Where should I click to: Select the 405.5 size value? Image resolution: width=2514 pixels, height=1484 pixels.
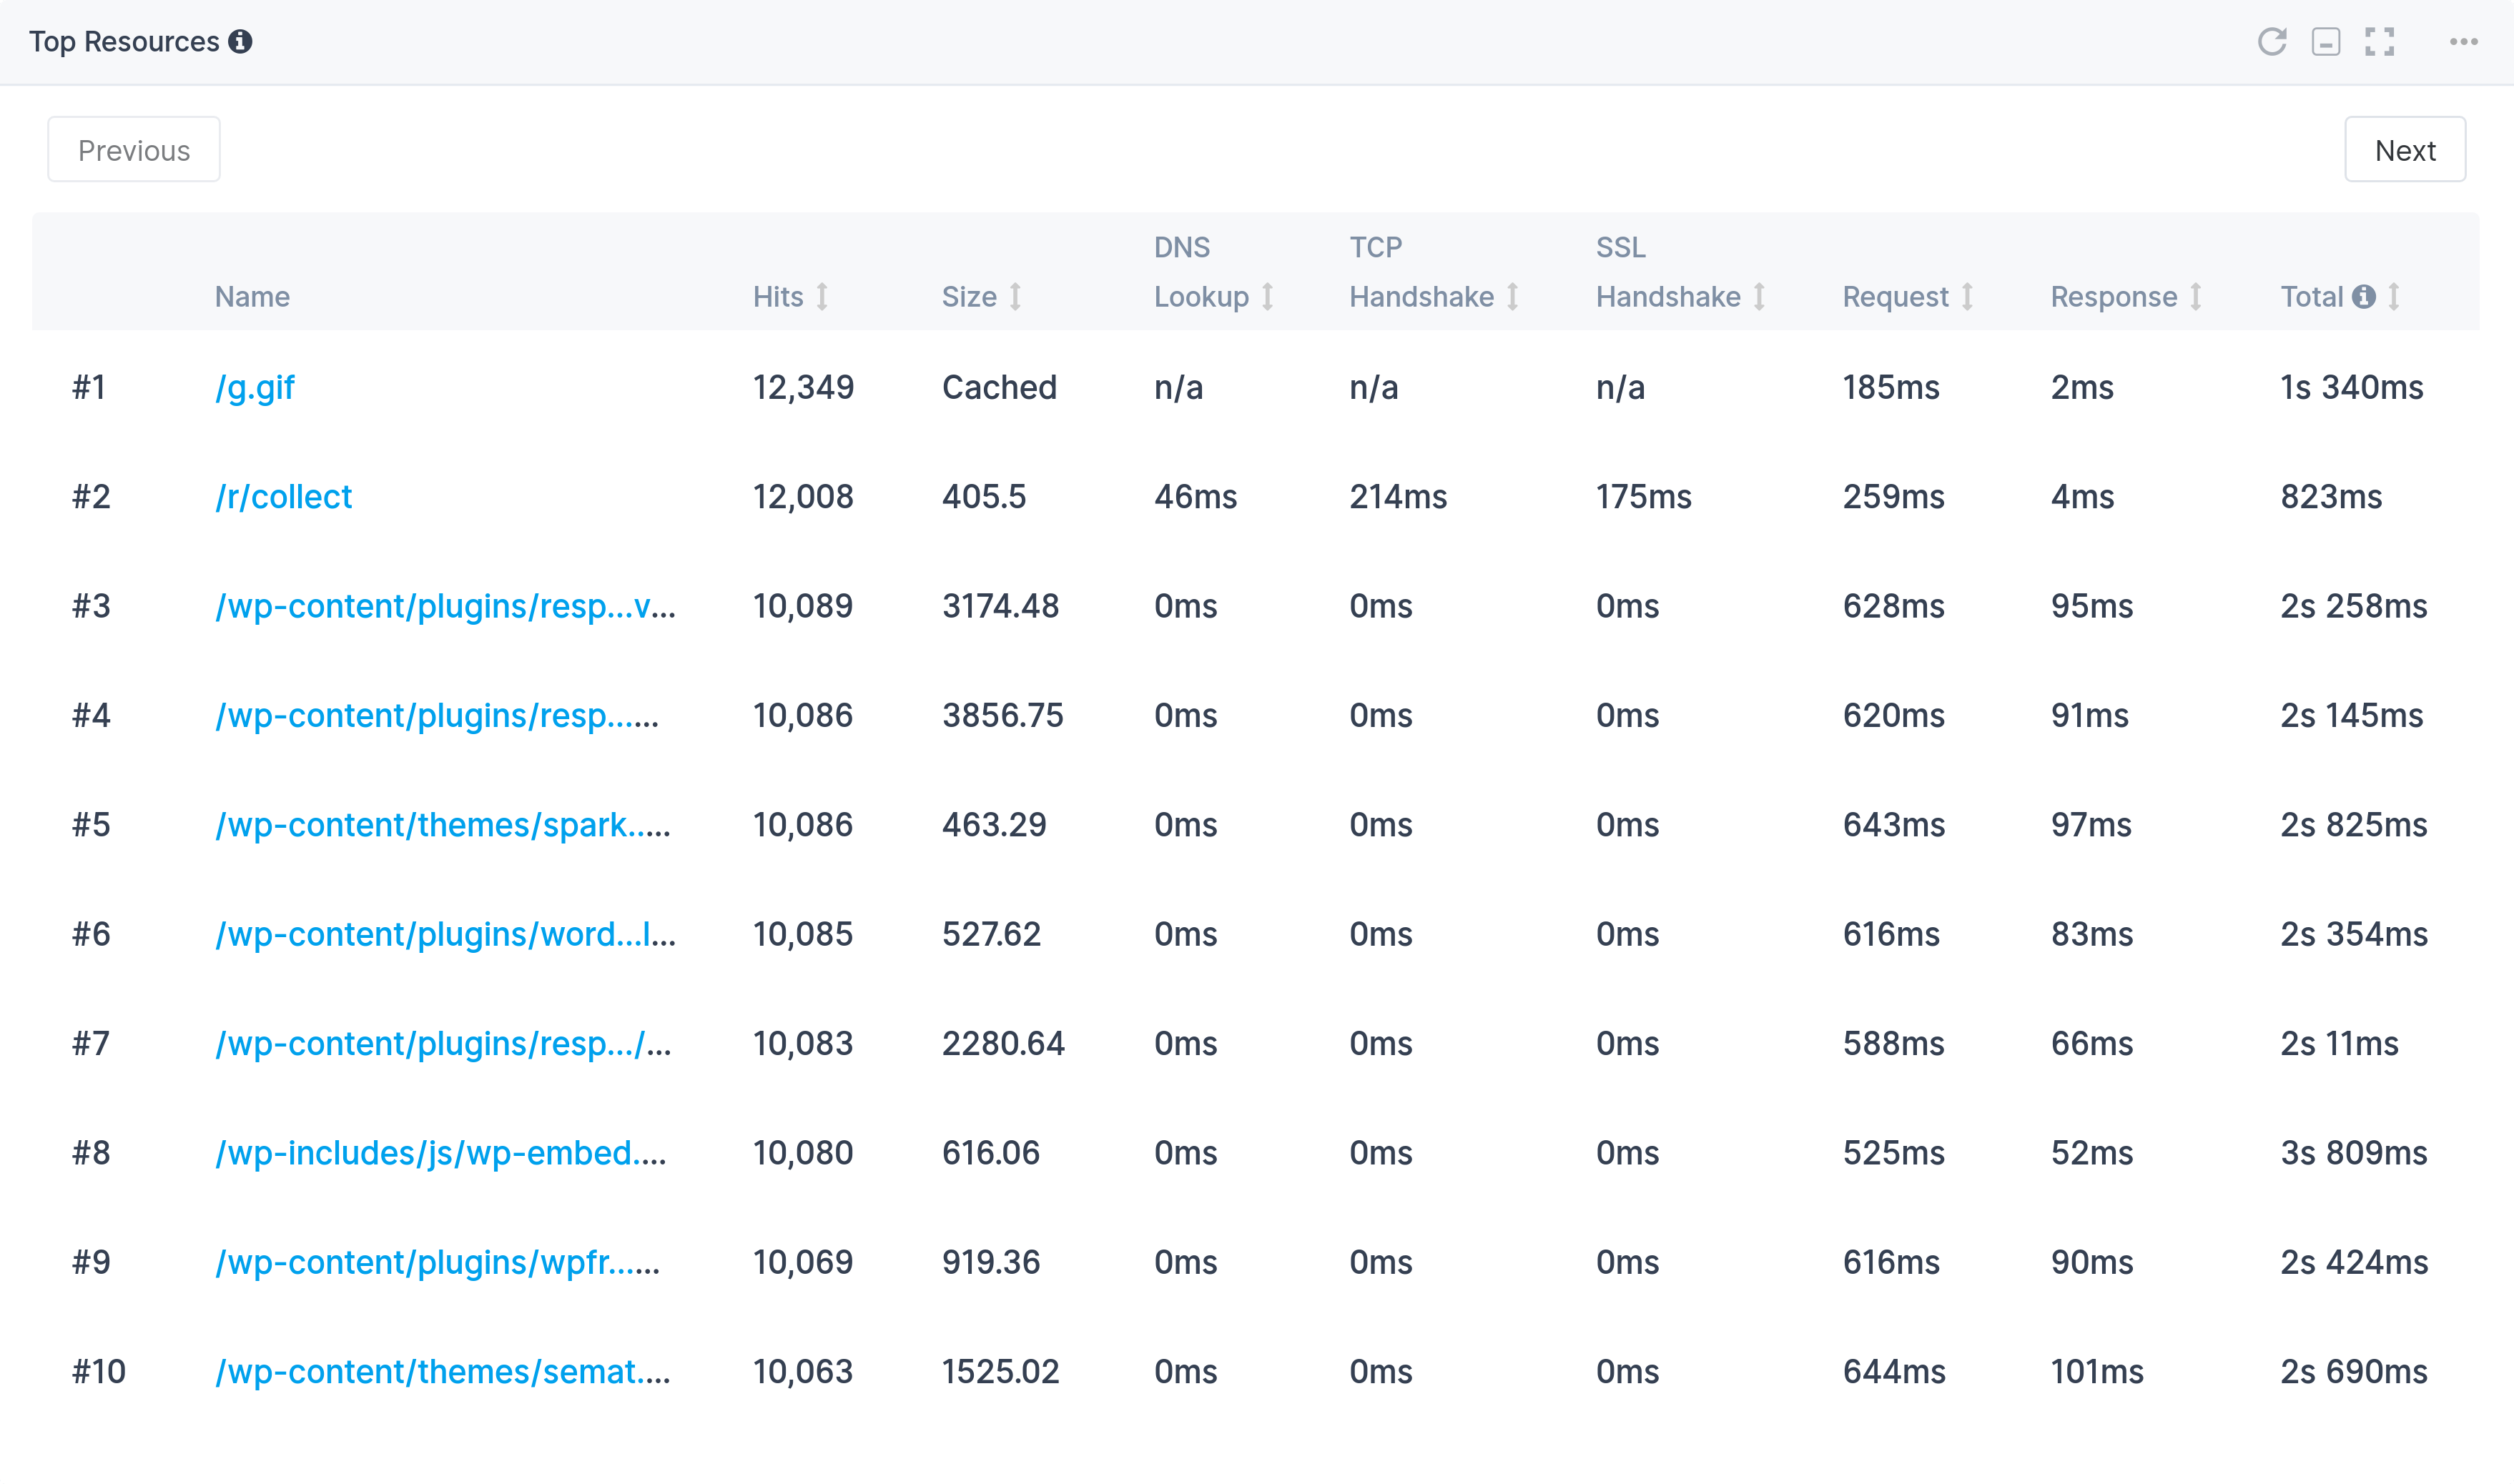[984, 497]
